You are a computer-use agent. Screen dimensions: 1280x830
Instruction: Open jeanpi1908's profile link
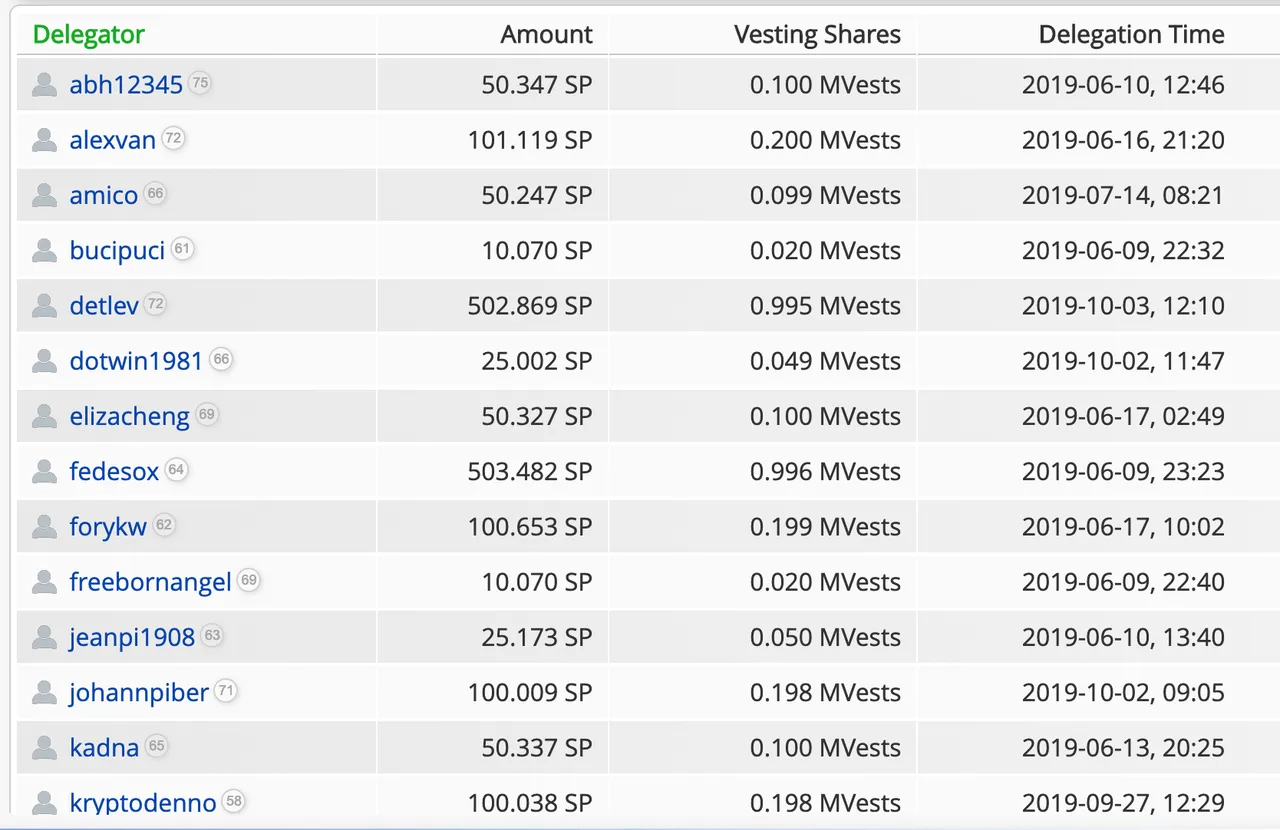pos(132,637)
